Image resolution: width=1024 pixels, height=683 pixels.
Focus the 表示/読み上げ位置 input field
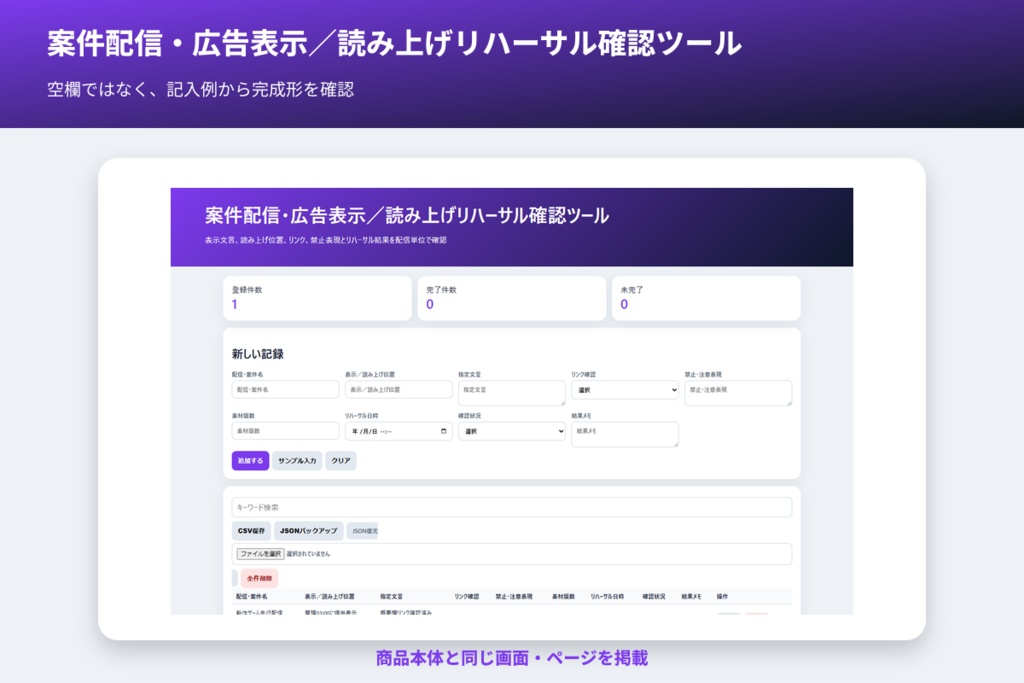click(398, 390)
